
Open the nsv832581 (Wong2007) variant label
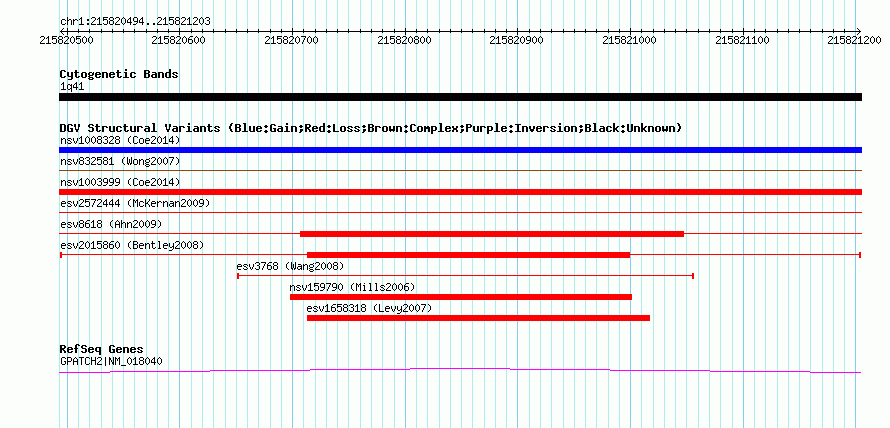tap(120, 162)
